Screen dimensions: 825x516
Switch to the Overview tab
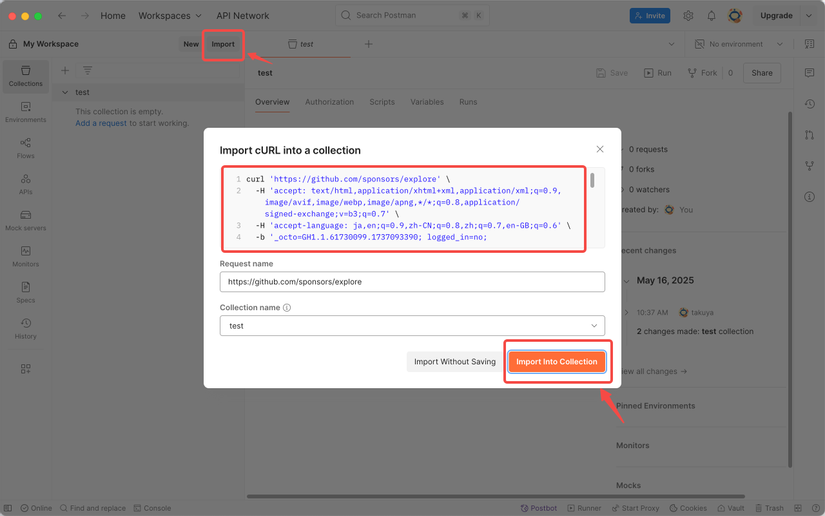click(x=272, y=102)
